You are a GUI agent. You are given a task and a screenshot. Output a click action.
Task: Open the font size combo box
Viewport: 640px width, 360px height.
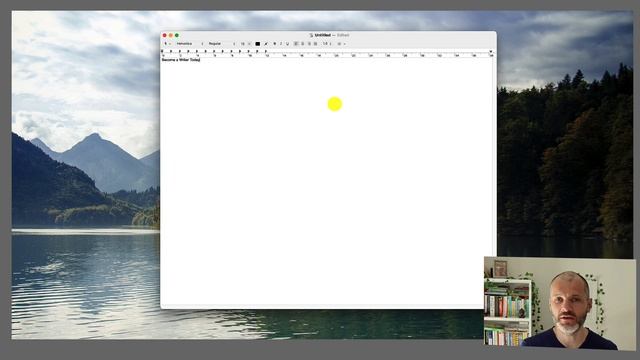tap(245, 44)
